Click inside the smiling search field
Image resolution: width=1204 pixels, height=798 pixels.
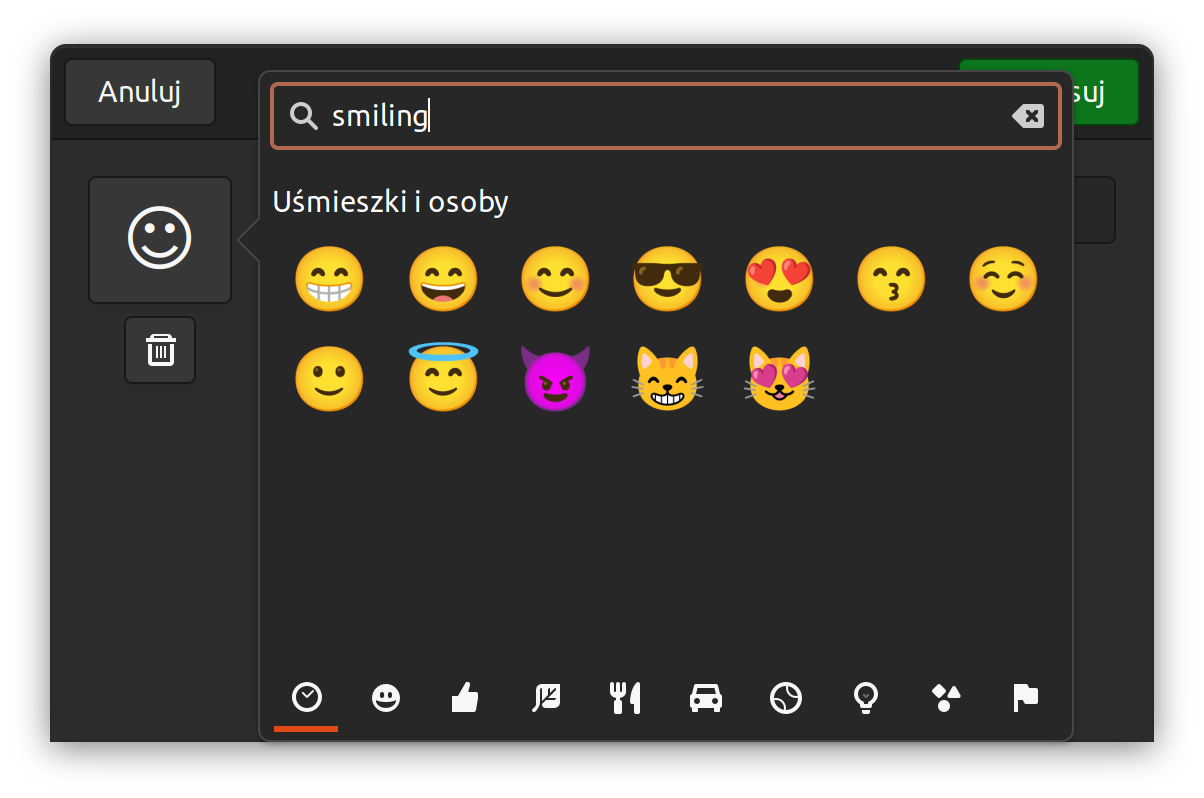(x=600, y=116)
